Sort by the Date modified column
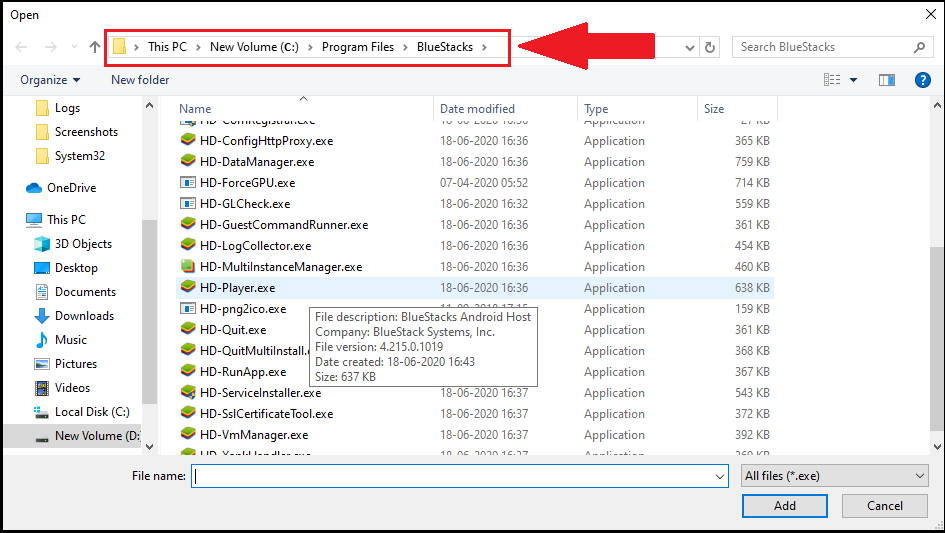The width and height of the screenshot is (945, 533). point(477,109)
